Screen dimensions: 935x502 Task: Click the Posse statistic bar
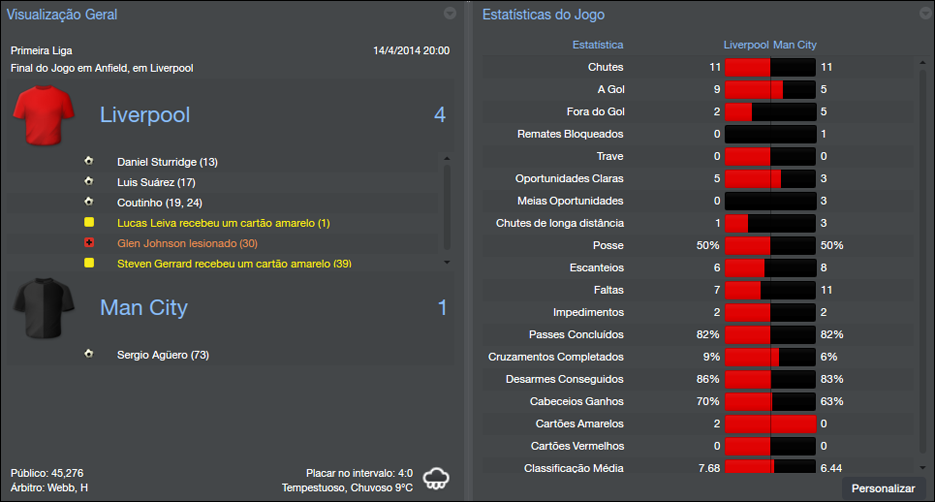point(770,245)
